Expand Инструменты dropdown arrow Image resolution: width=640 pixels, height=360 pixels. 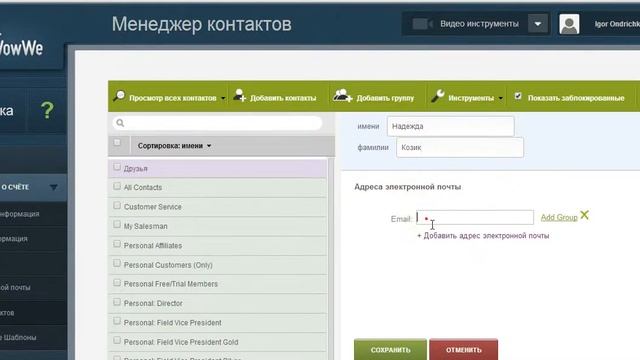[500, 98]
